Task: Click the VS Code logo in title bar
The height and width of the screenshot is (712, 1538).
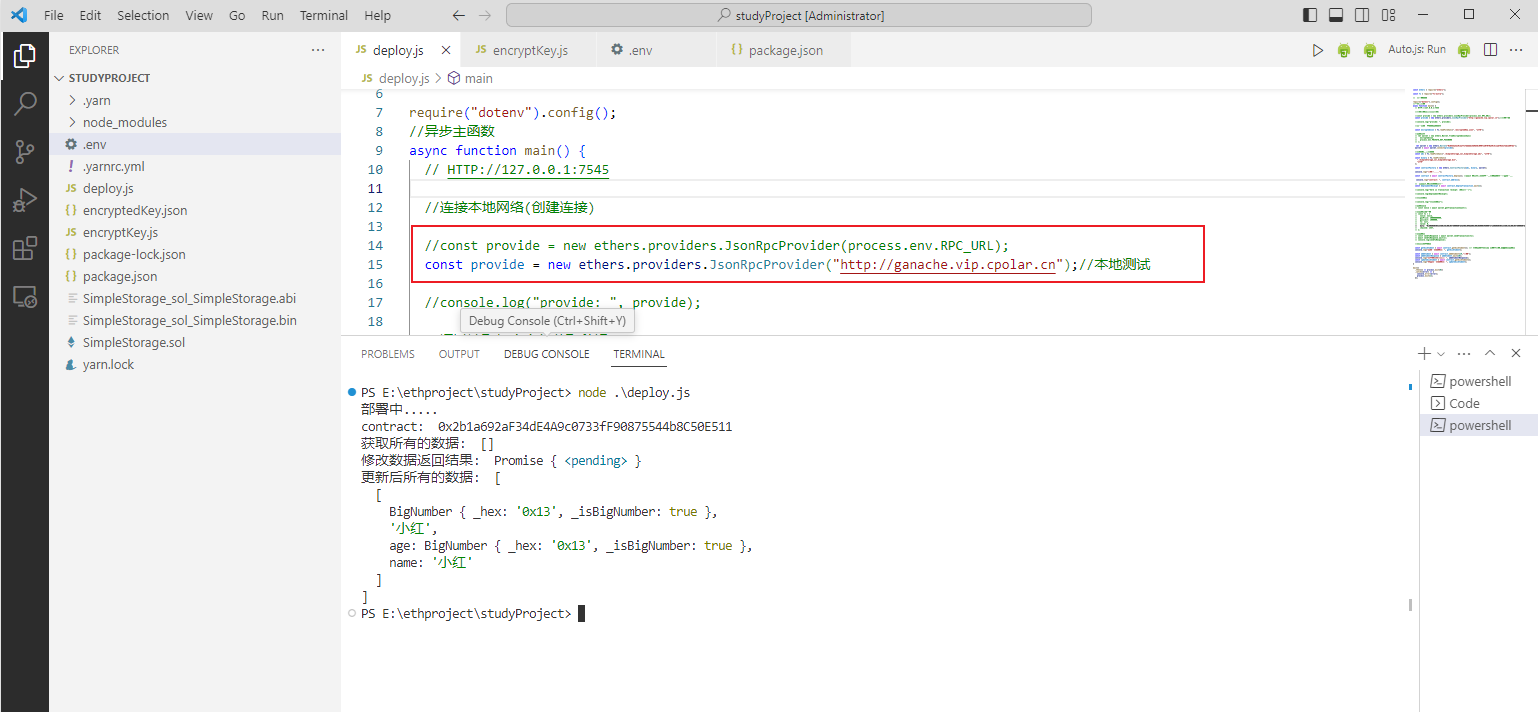Action: (x=19, y=15)
